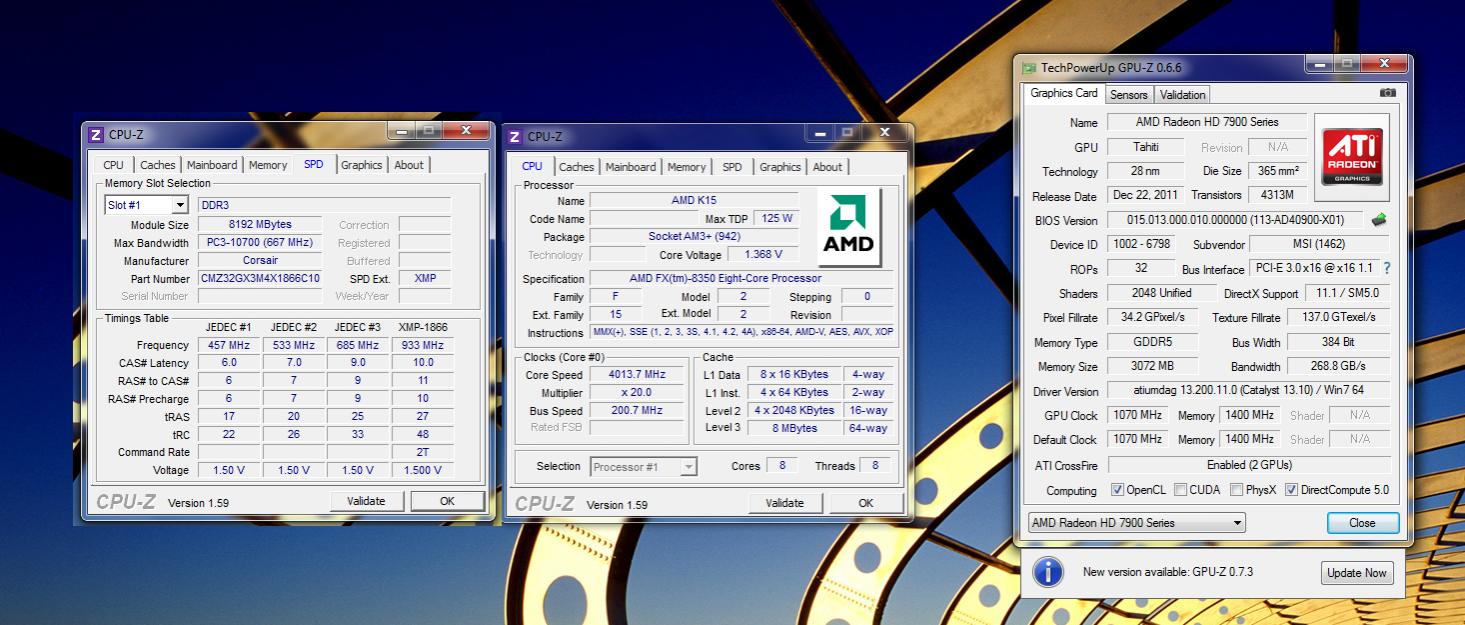Image resolution: width=1465 pixels, height=625 pixels.
Task: Click the GPU Clock value 1070 MHz
Action: pos(1137,415)
